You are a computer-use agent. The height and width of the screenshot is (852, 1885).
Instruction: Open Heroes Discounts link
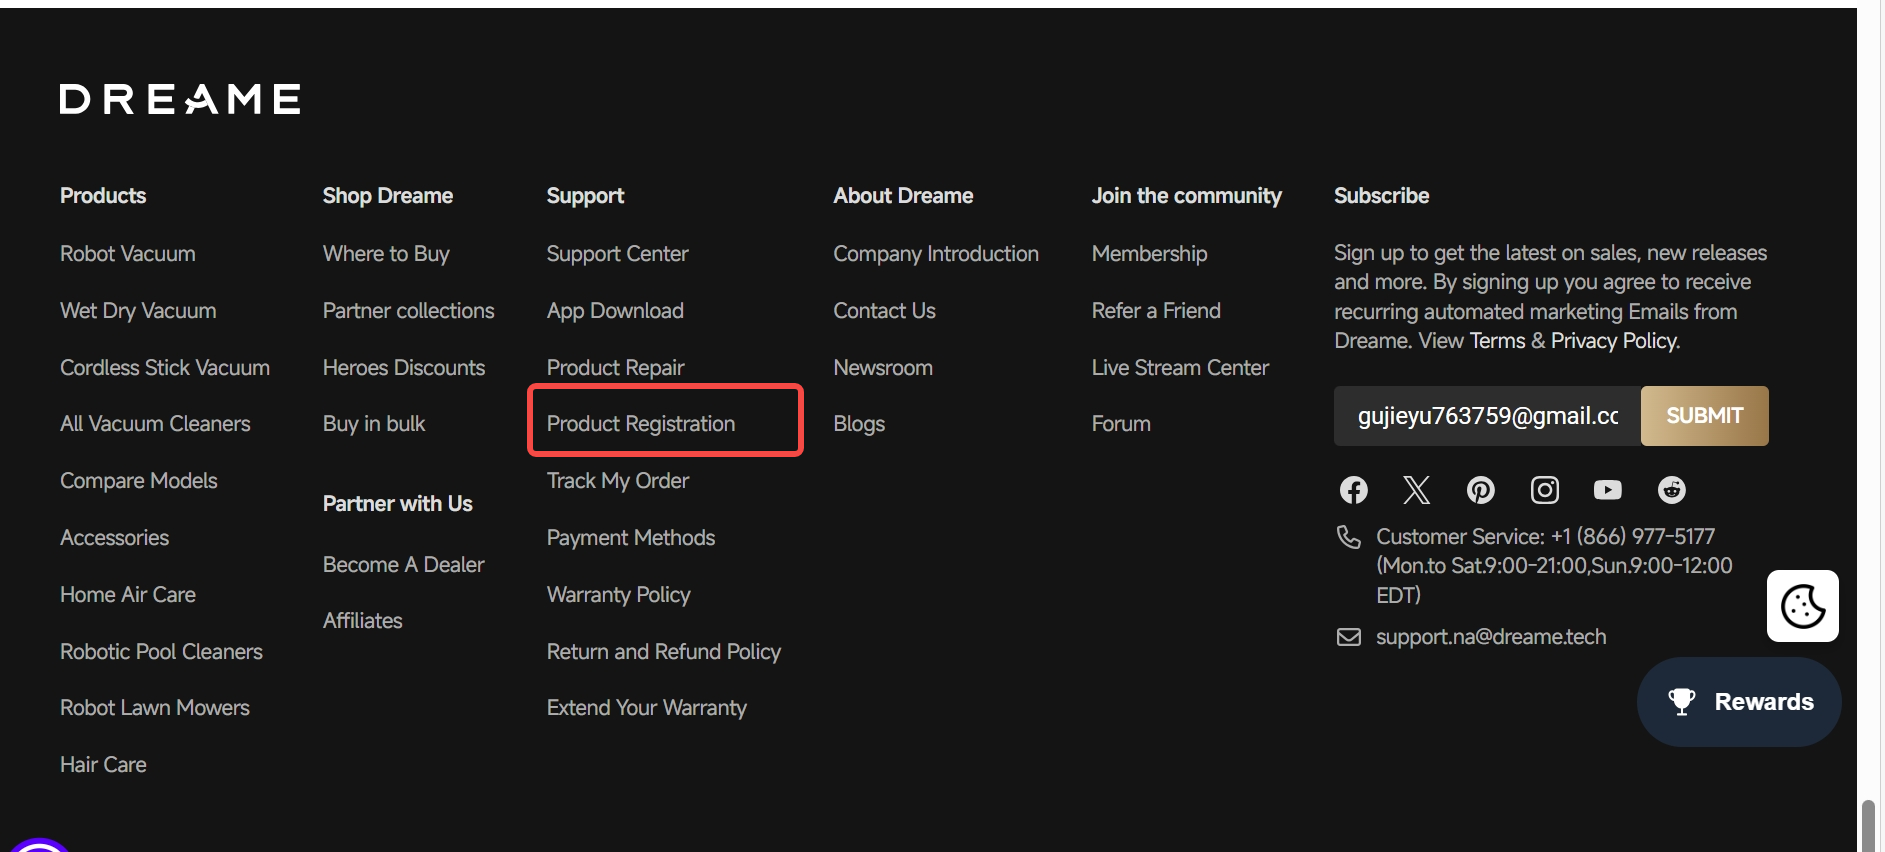pyautogui.click(x=404, y=368)
